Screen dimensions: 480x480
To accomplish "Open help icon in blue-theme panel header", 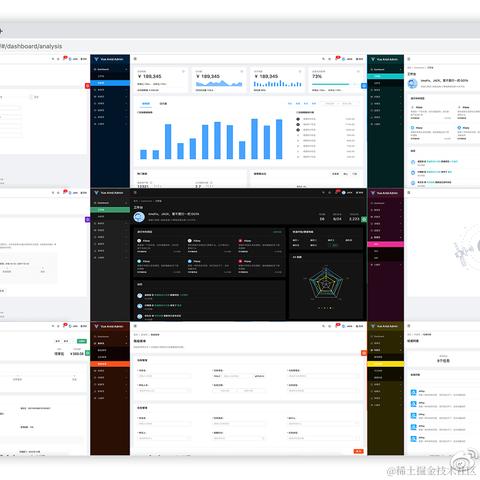I will coord(330,59).
